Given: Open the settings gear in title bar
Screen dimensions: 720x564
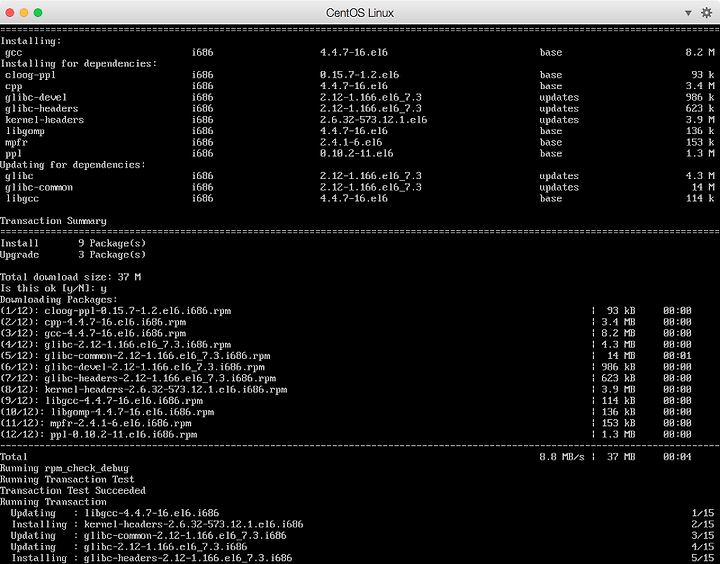Looking at the screenshot, I should coord(707,13).
